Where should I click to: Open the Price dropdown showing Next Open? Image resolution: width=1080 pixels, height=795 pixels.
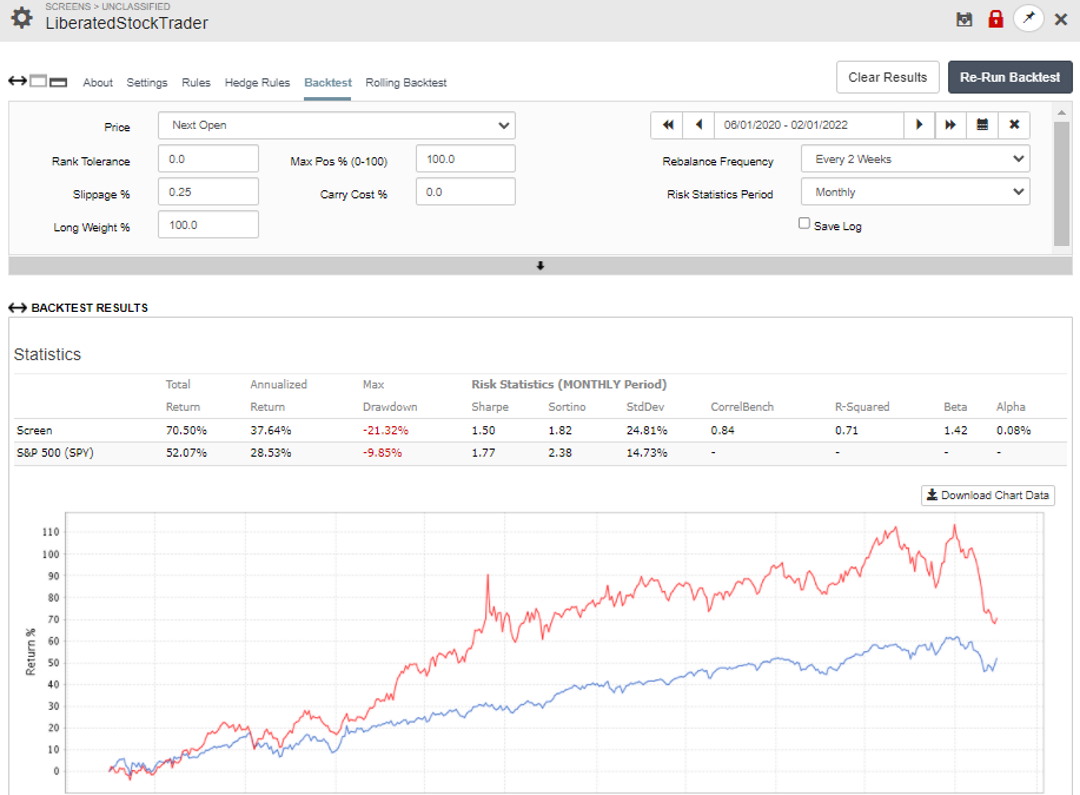(x=336, y=125)
